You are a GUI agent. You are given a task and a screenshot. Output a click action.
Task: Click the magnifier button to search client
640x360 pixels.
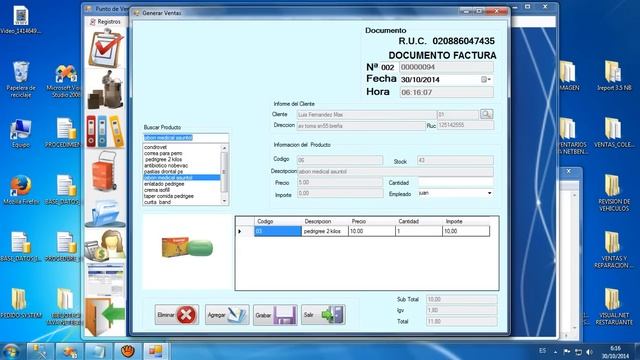[486, 114]
